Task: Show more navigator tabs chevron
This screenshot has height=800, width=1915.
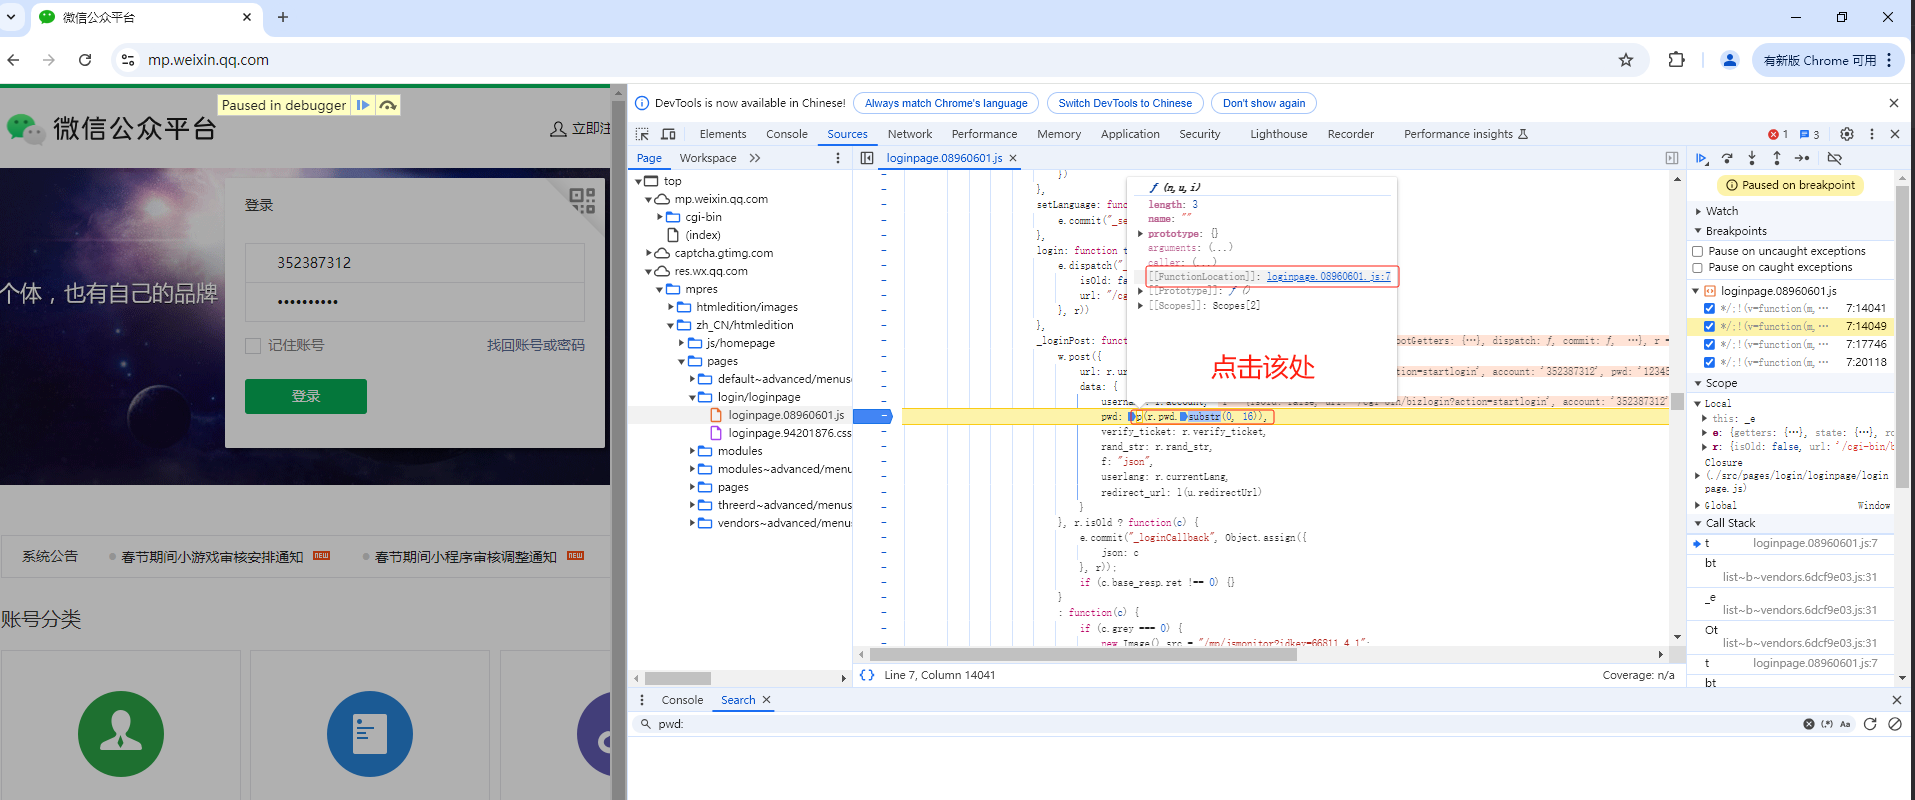Action: click(755, 158)
